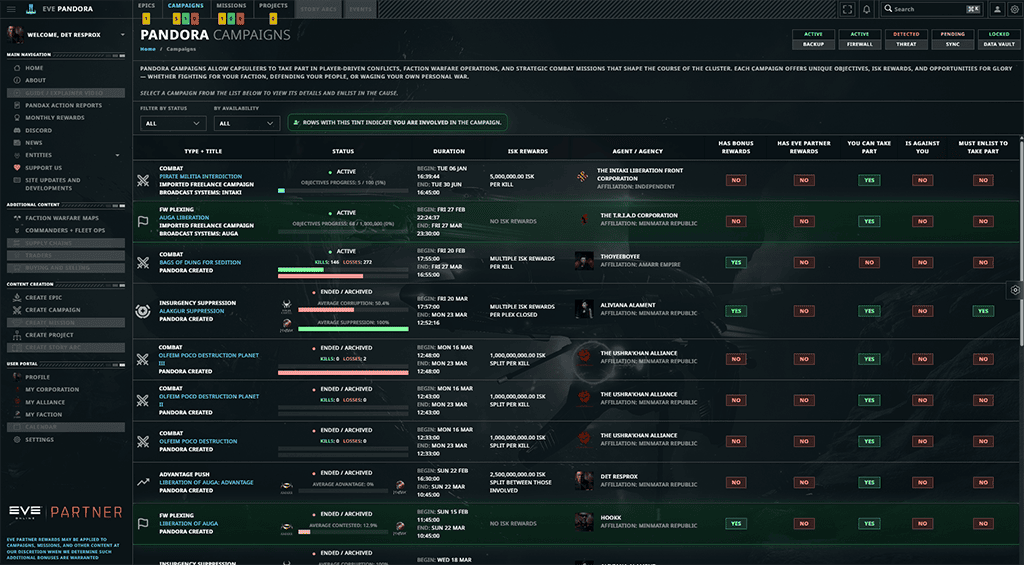Image resolution: width=1024 pixels, height=565 pixels.
Task: Open the Filter By Status dropdown
Action: point(173,123)
